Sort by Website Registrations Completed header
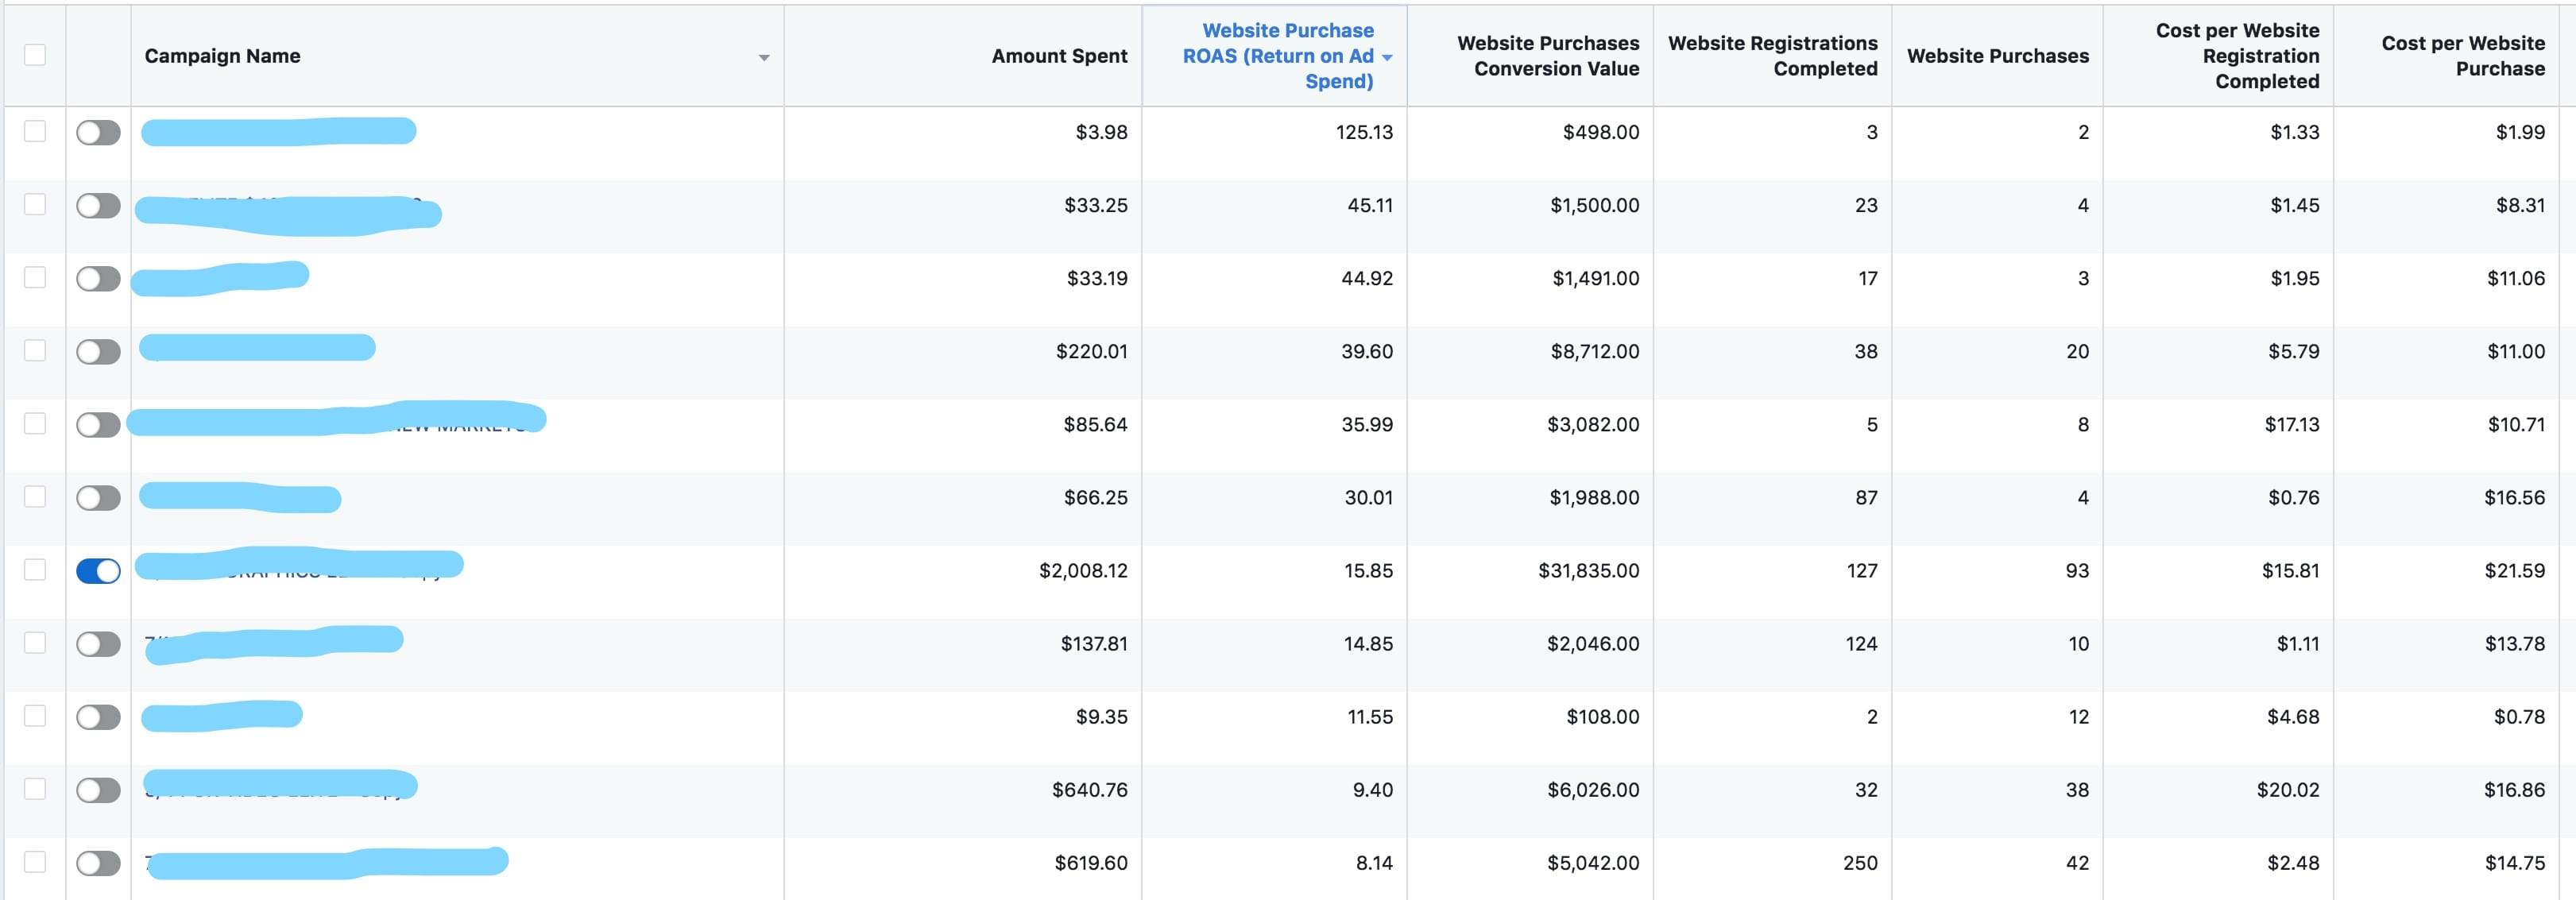2576x900 pixels. [x=1773, y=56]
